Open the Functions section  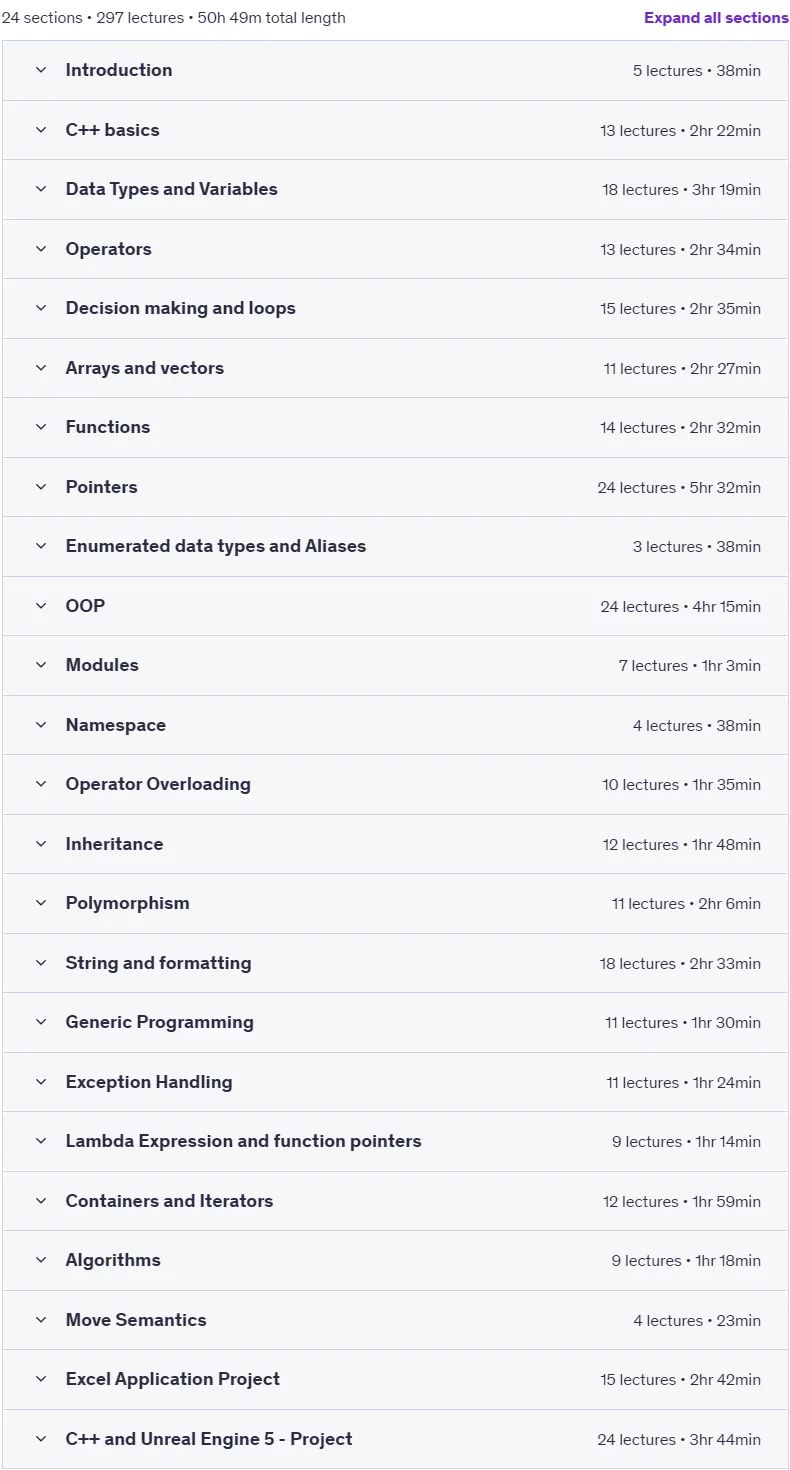tap(395, 427)
